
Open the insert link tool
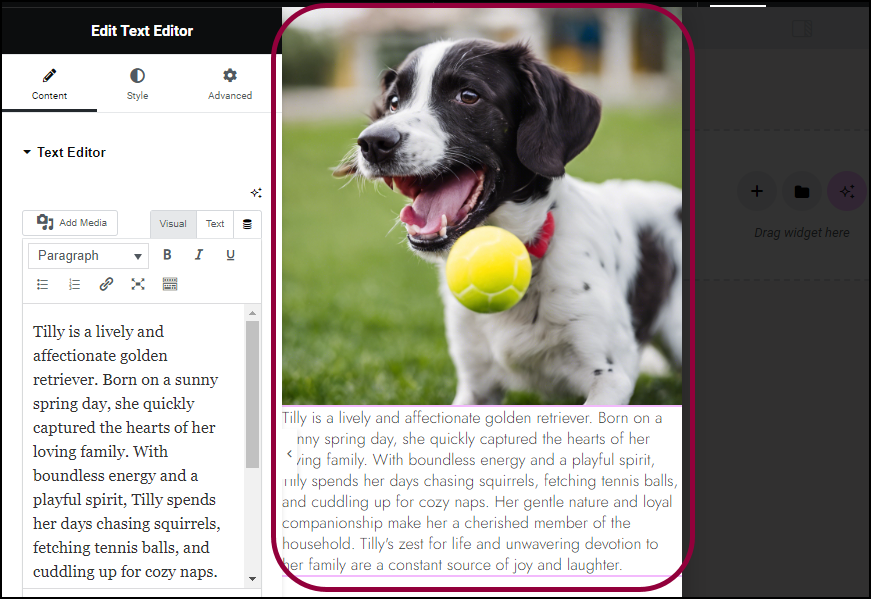point(106,284)
